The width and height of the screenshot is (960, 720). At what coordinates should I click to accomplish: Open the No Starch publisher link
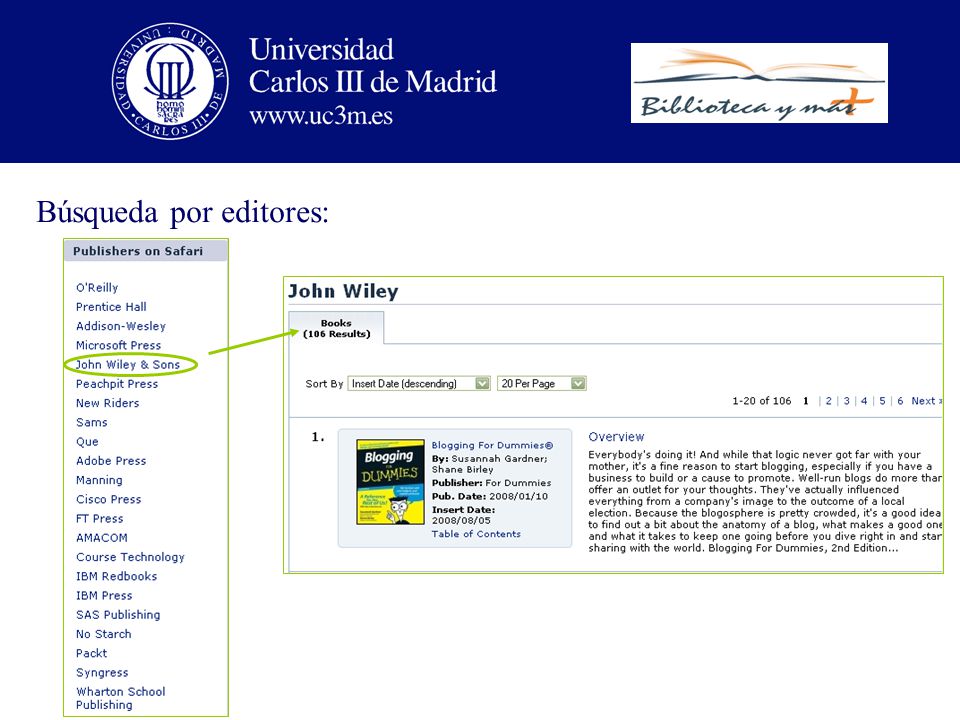tap(103, 634)
